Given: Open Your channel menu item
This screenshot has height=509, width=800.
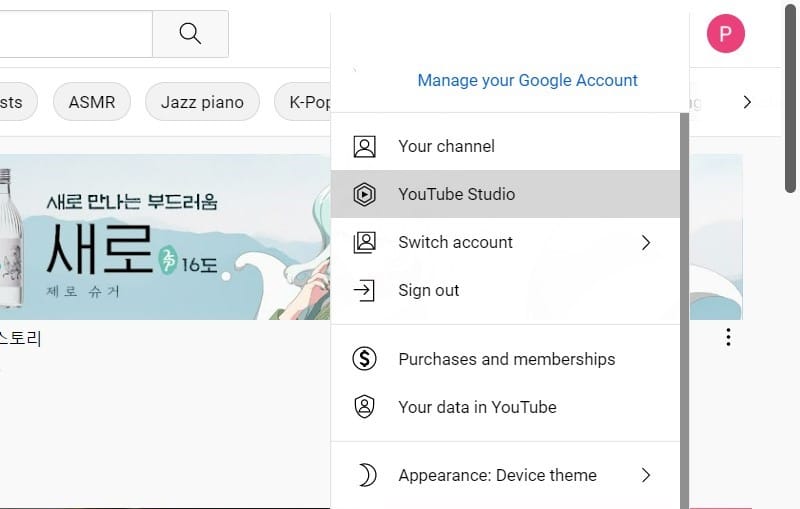Looking at the screenshot, I should coord(505,146).
